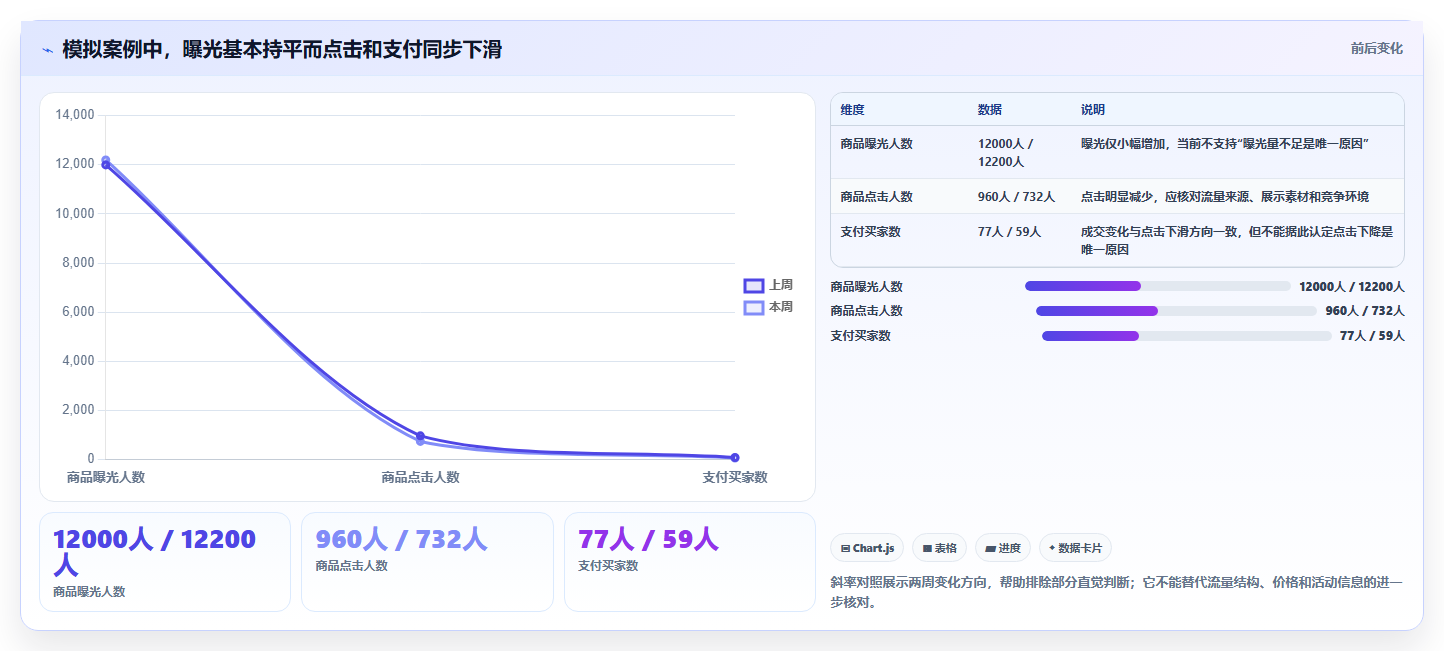
Task: Click the 2,000 y-axis label
Action: tap(77, 410)
